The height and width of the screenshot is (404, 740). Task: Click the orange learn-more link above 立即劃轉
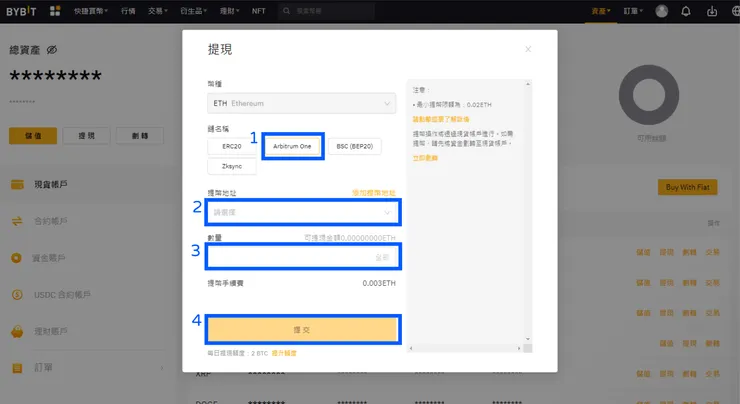pyautogui.click(x=441, y=119)
